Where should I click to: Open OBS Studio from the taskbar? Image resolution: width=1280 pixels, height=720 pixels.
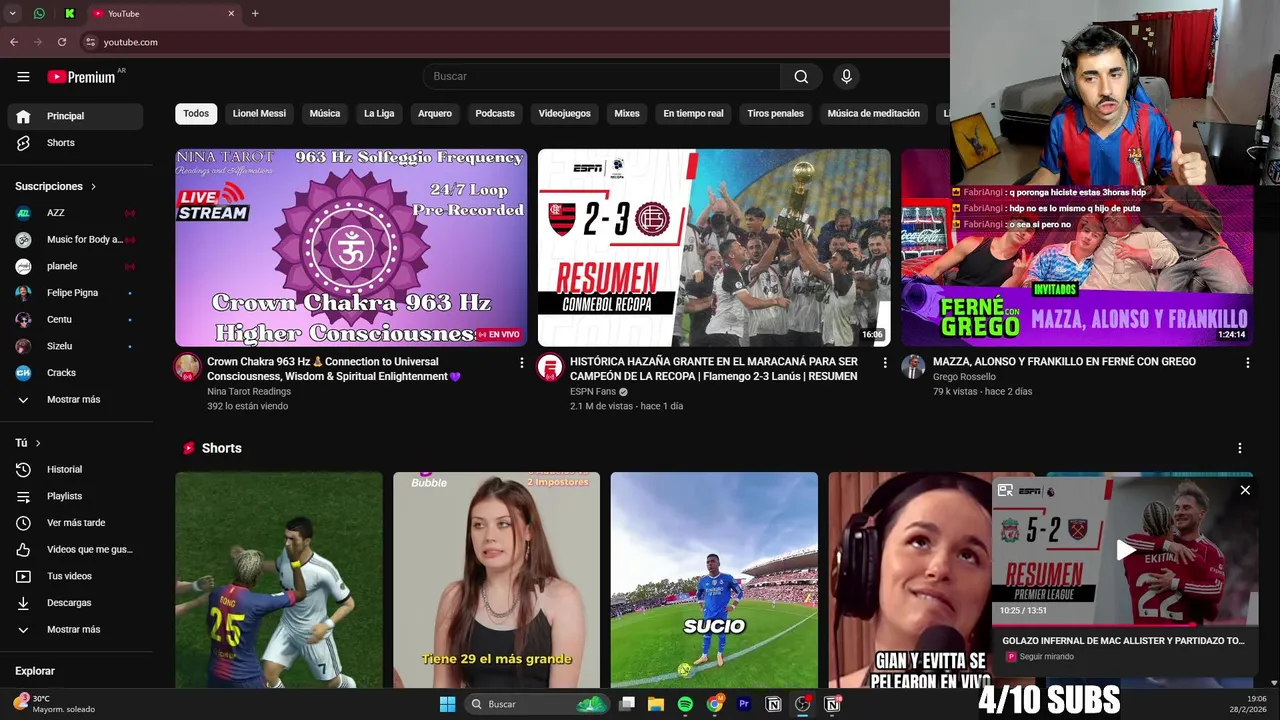[x=802, y=704]
